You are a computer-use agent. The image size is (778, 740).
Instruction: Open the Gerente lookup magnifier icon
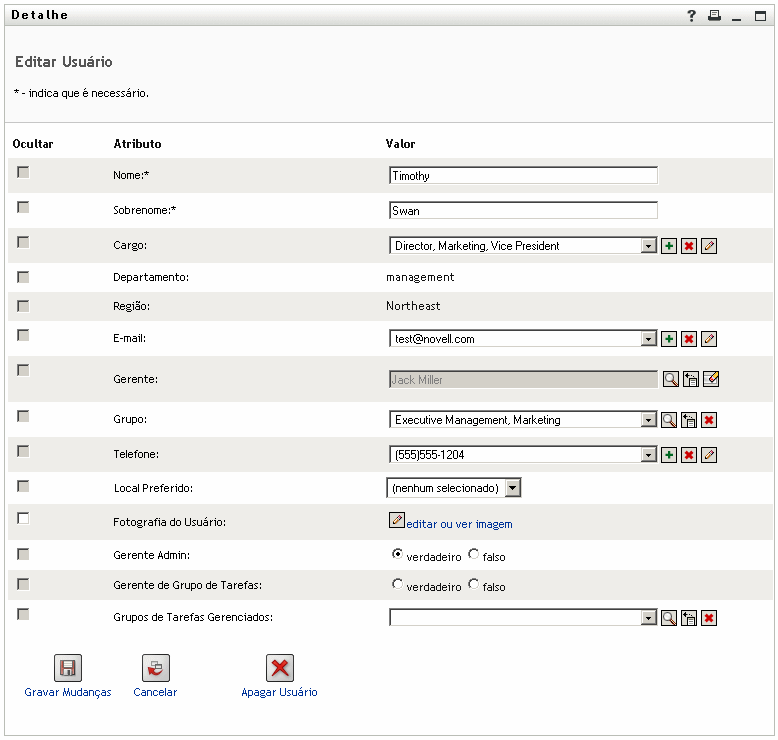[x=669, y=379]
